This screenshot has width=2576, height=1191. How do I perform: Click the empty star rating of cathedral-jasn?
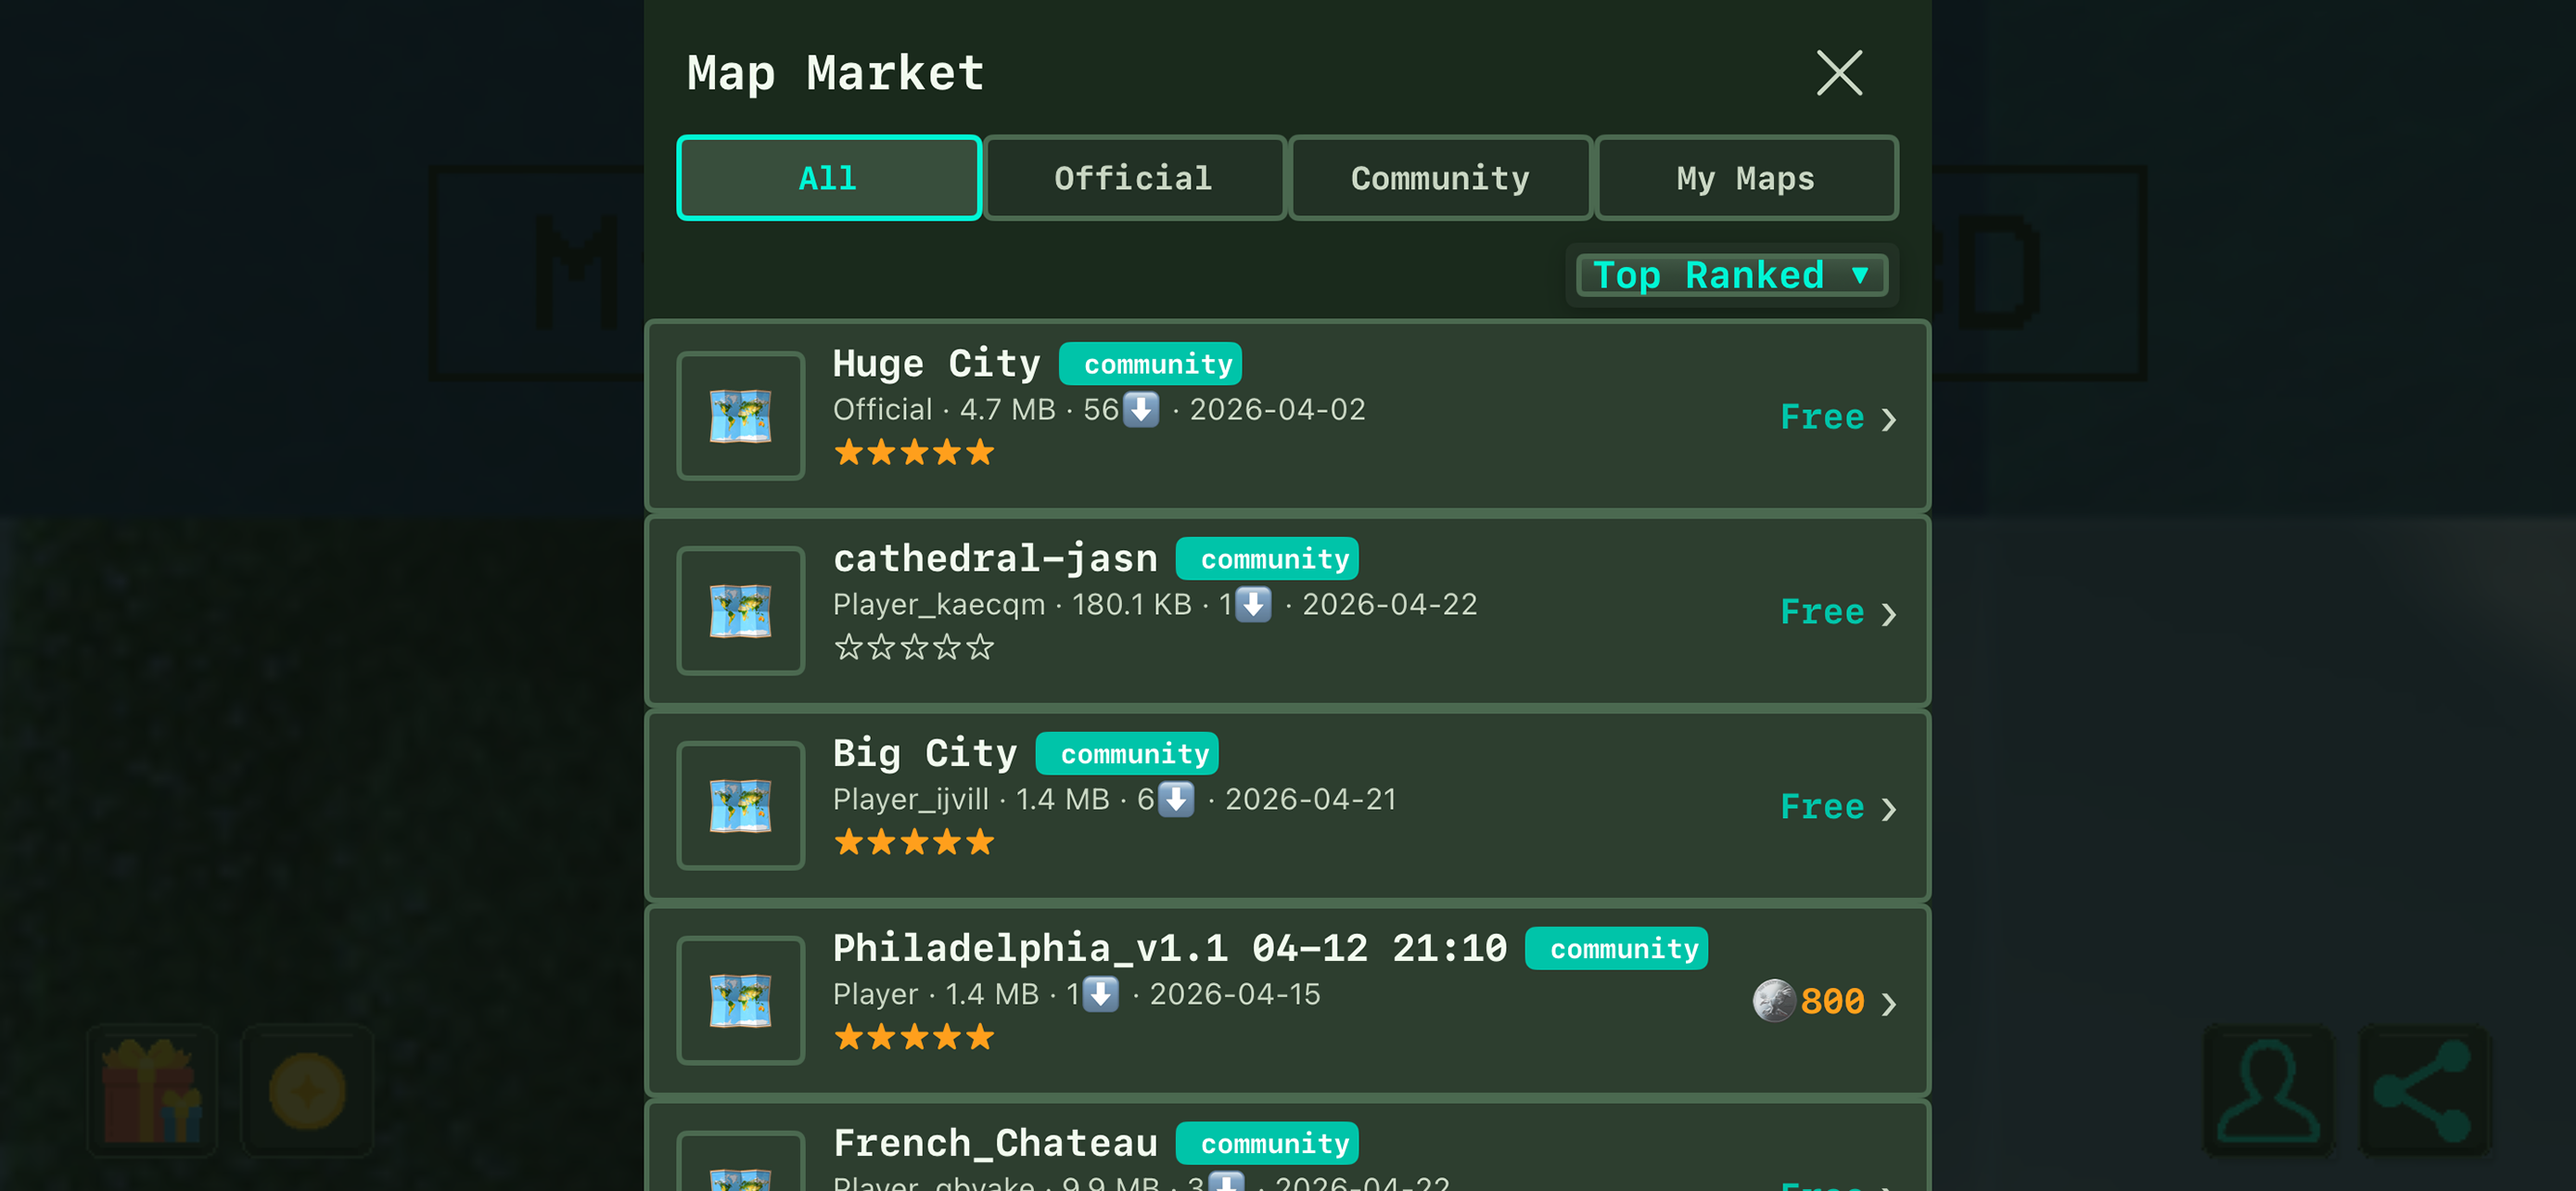tap(914, 648)
